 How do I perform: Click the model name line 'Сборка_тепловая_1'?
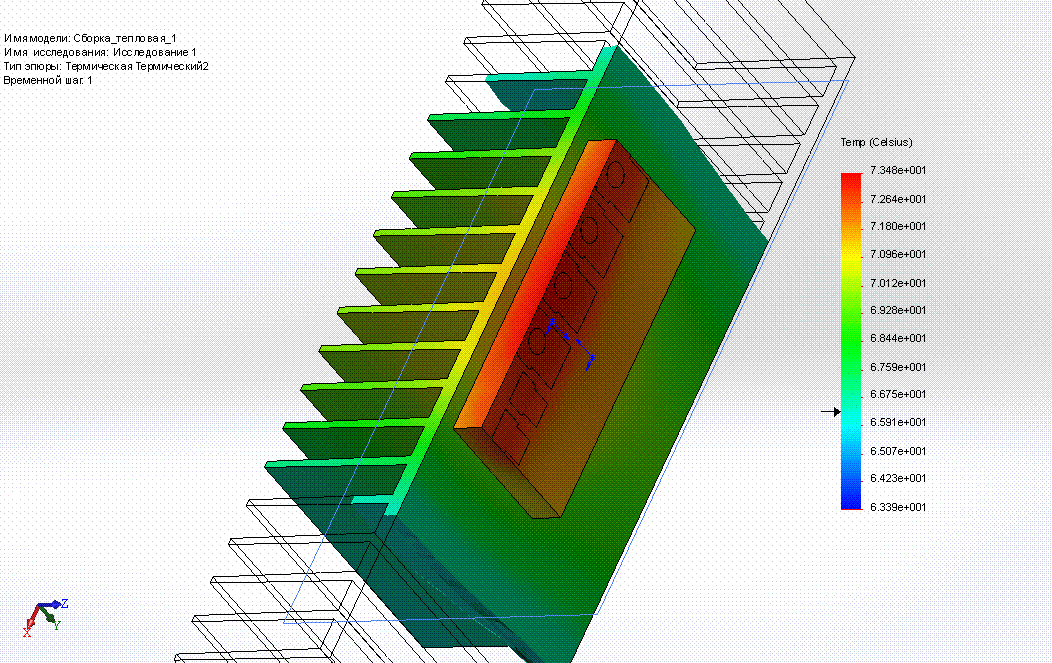(x=90, y=39)
